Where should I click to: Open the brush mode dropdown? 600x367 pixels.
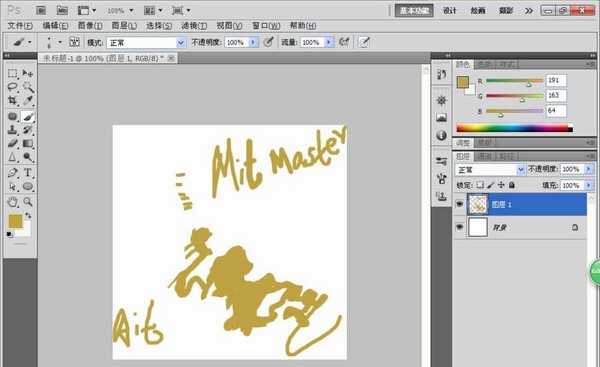[146, 42]
